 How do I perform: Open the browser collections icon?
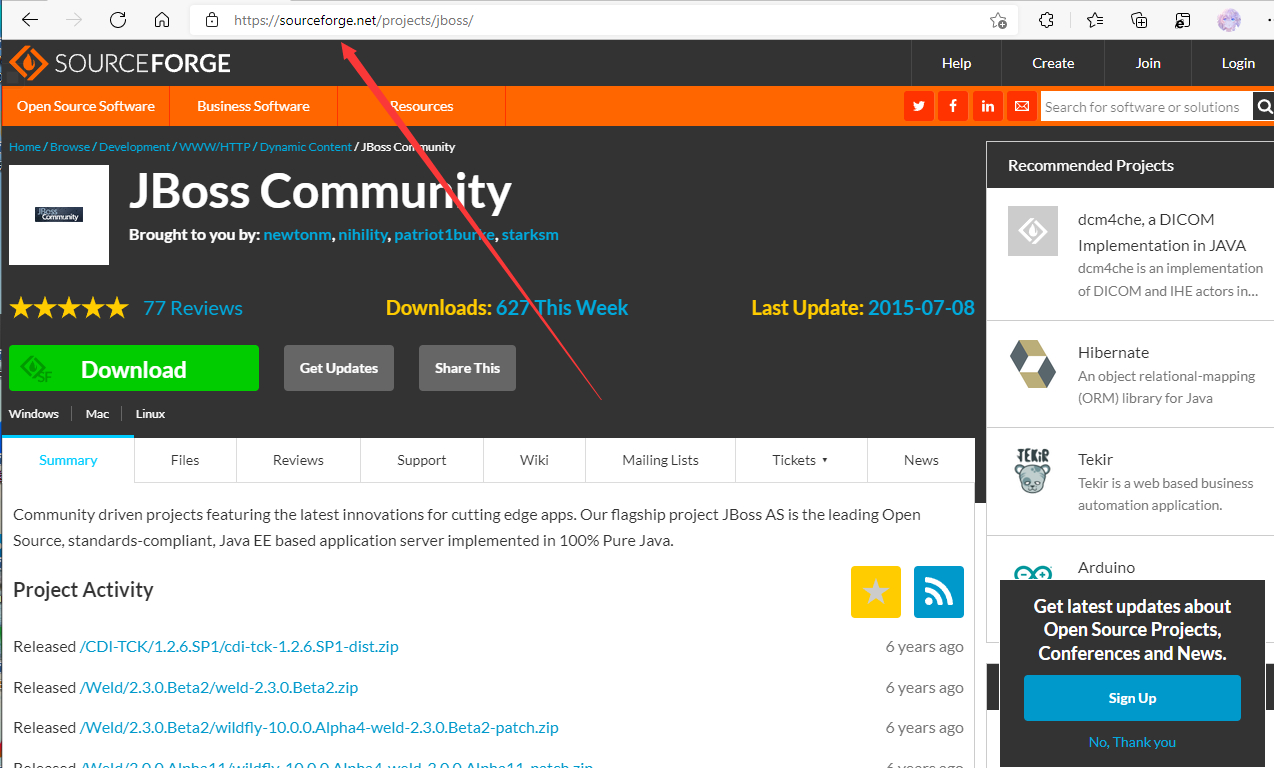point(1139,20)
